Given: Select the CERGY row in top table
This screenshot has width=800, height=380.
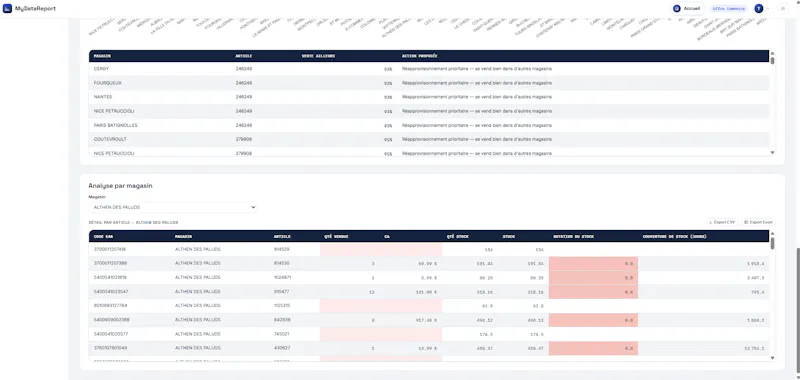Looking at the screenshot, I should (x=429, y=68).
